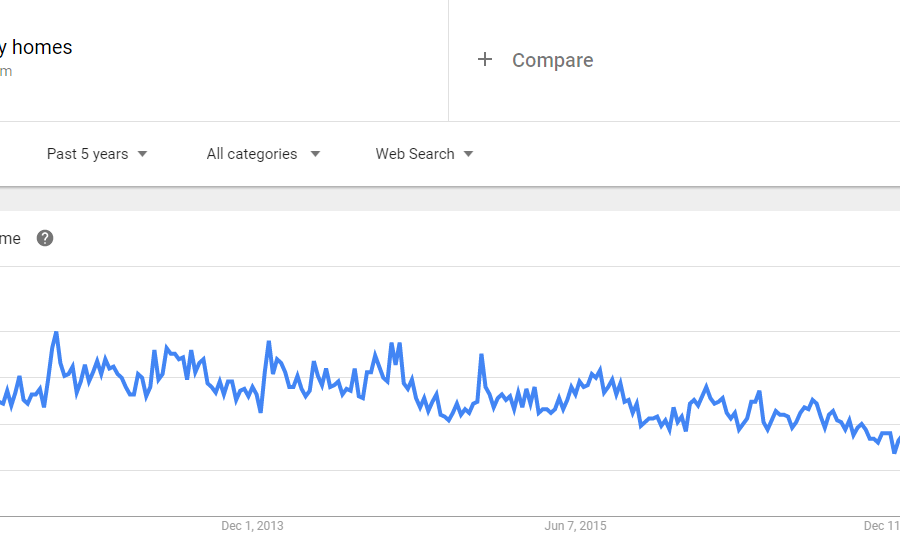Click the 'homes' search term box
The image size is (900, 557).
coord(40,47)
